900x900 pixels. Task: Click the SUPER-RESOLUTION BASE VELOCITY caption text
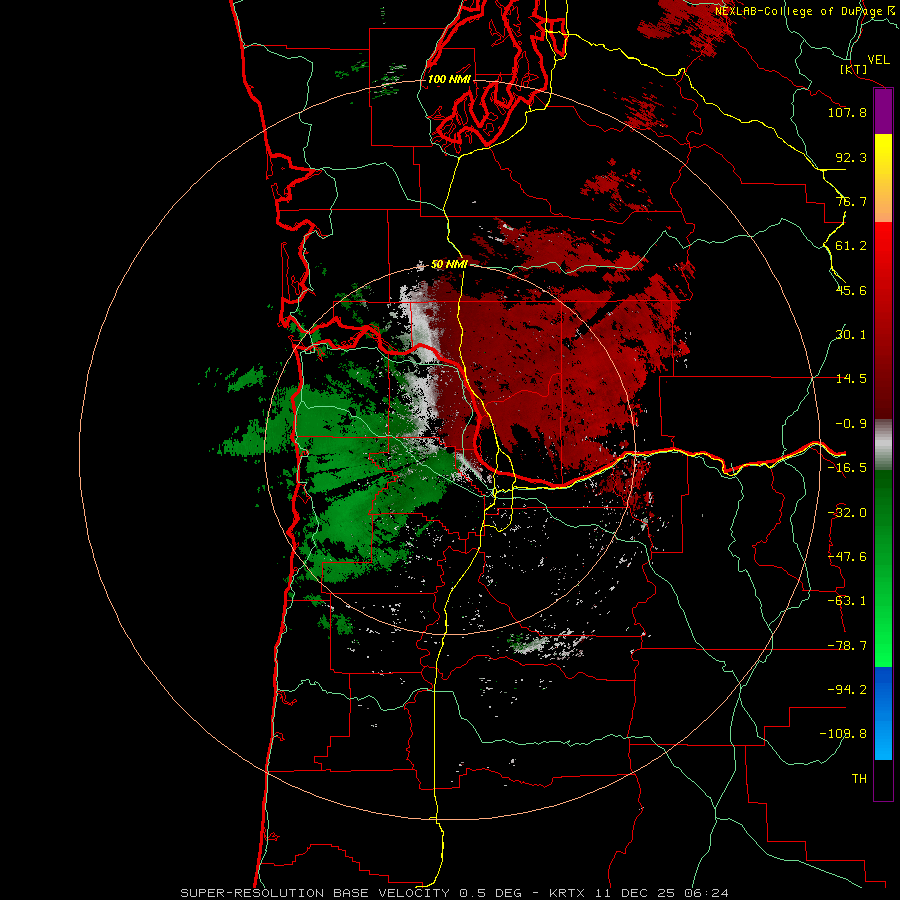[315, 893]
